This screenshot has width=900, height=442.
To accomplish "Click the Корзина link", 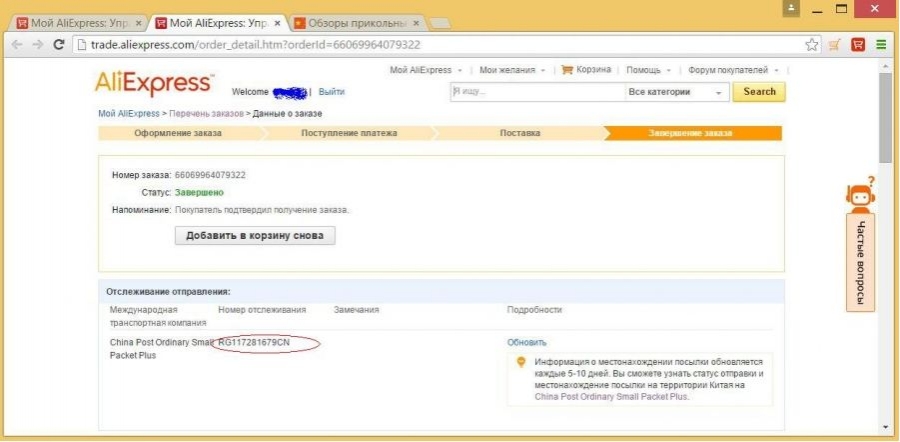I will click(x=593, y=69).
